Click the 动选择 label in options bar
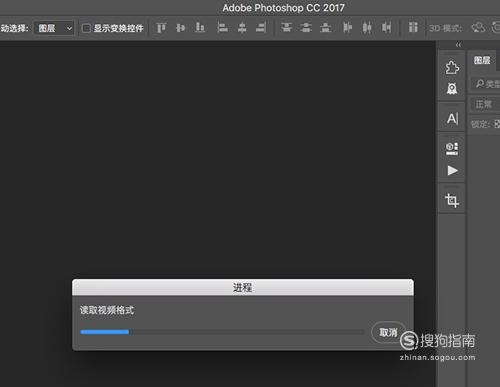 coord(14,28)
